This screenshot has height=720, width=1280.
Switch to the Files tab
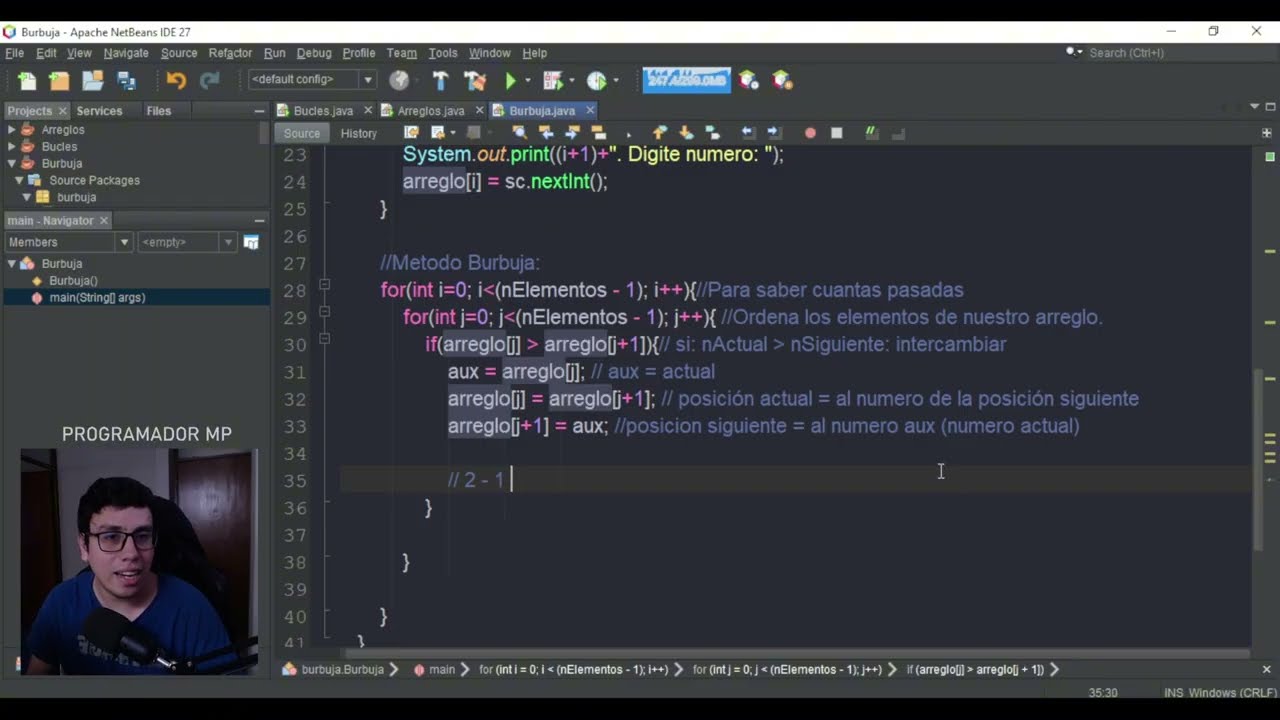[x=159, y=111]
